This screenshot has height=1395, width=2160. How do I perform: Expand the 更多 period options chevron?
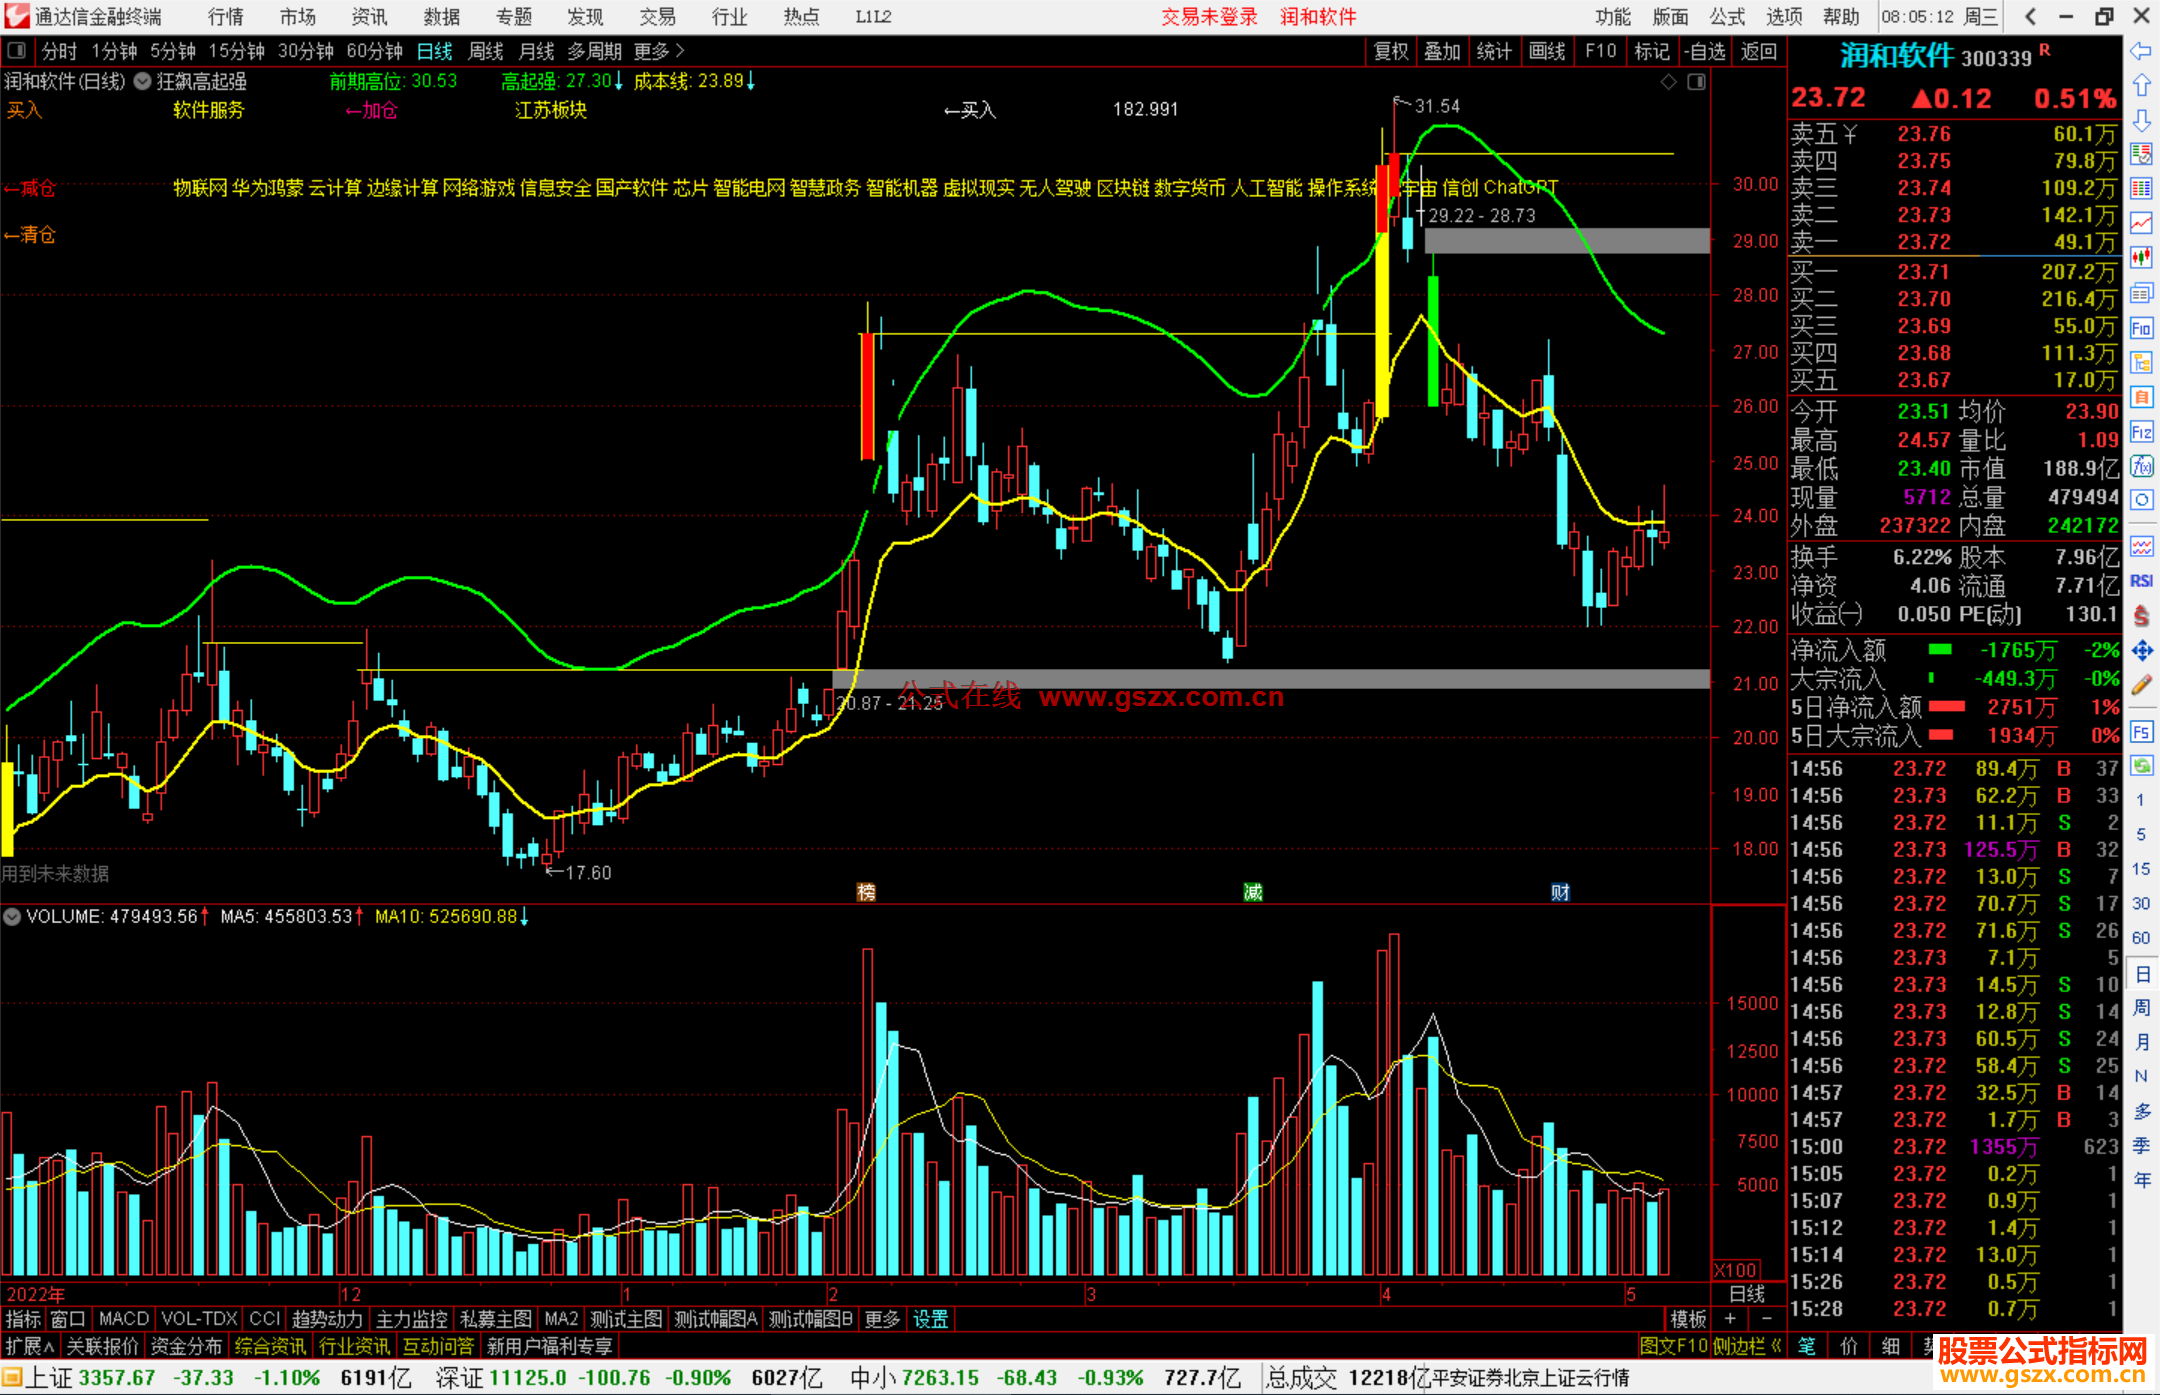680,50
